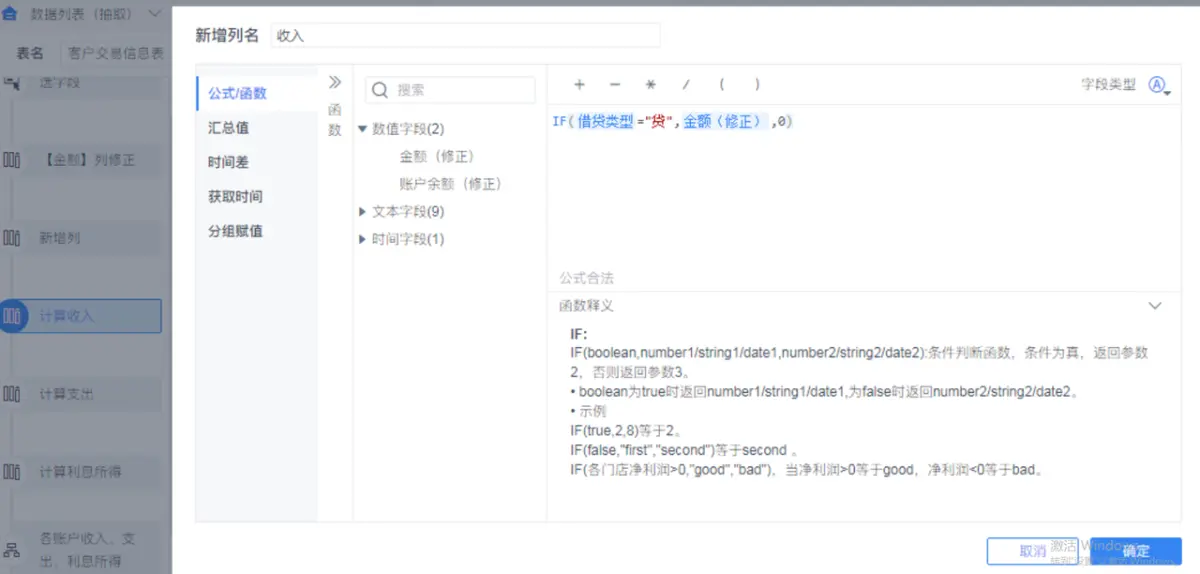Collapse the 函数释义 section chevron
The image size is (1200, 574).
[1155, 306]
